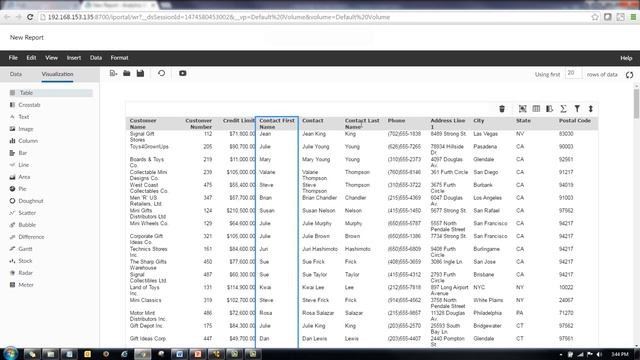Open Internet Explorer from the taskbar

pos(124,354)
